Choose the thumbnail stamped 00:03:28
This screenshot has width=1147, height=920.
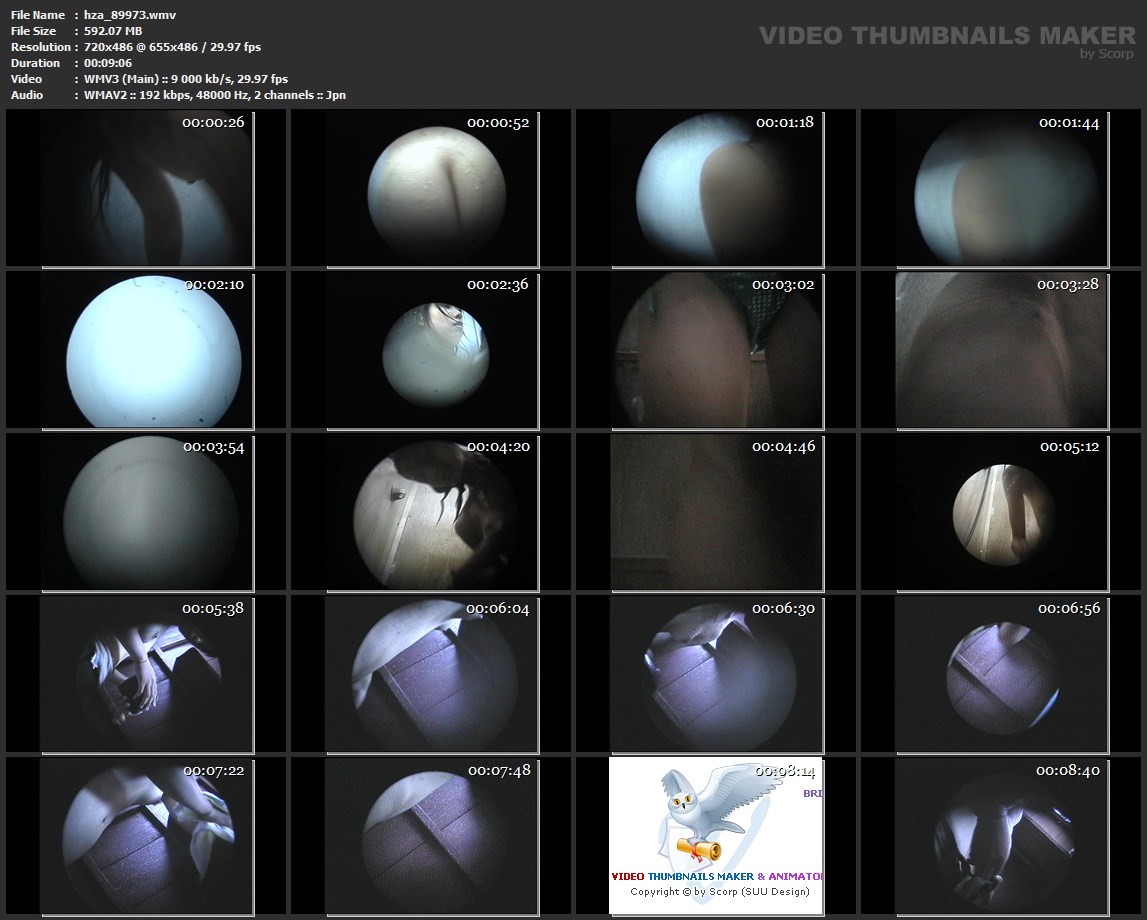click(x=1001, y=350)
